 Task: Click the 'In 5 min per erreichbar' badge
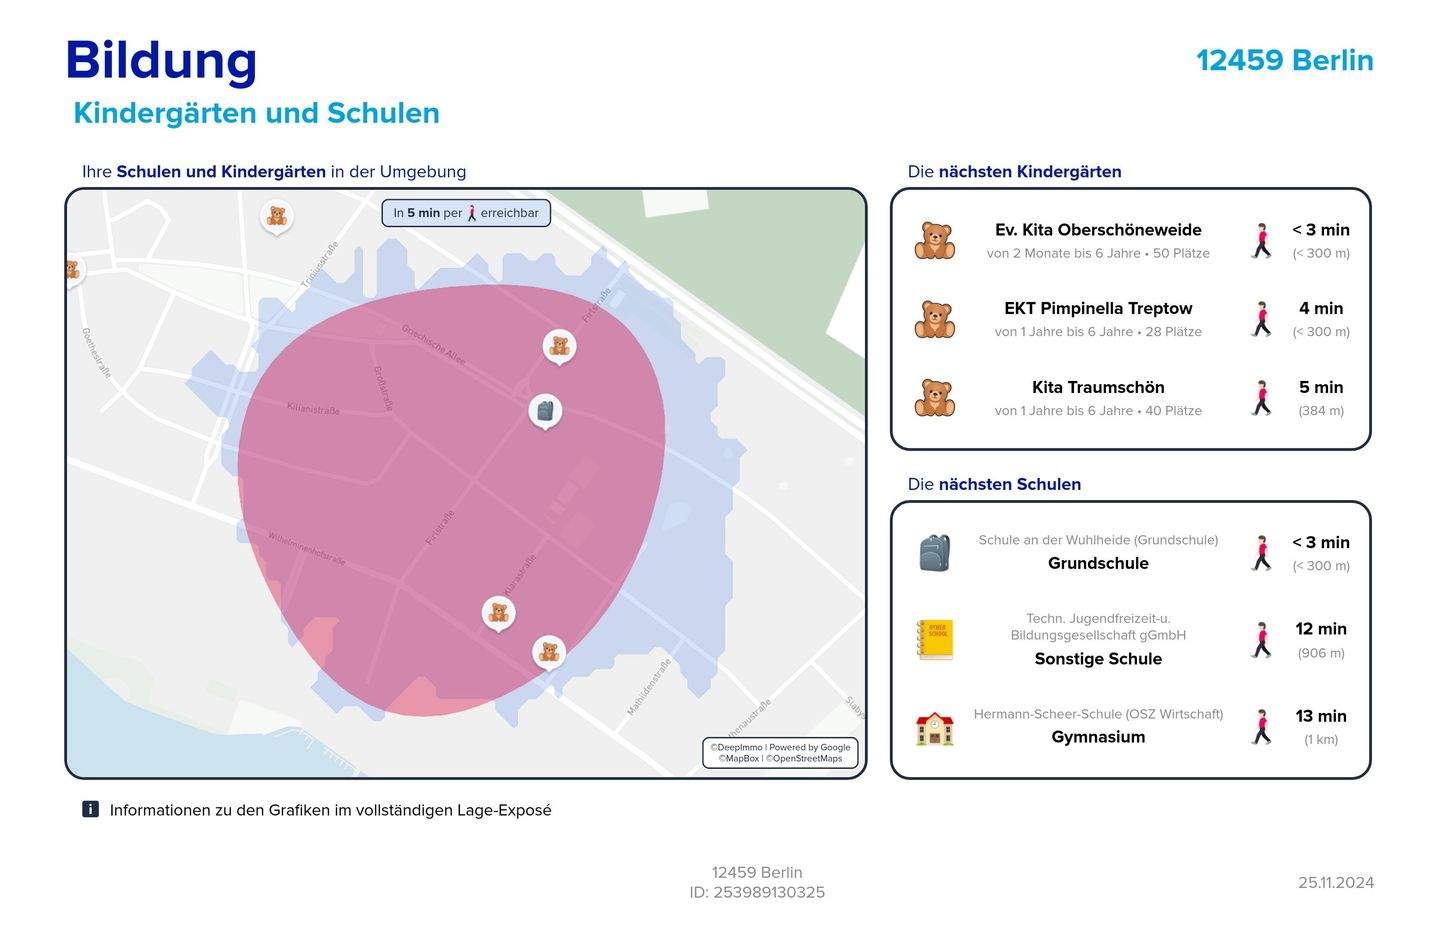[x=466, y=213]
